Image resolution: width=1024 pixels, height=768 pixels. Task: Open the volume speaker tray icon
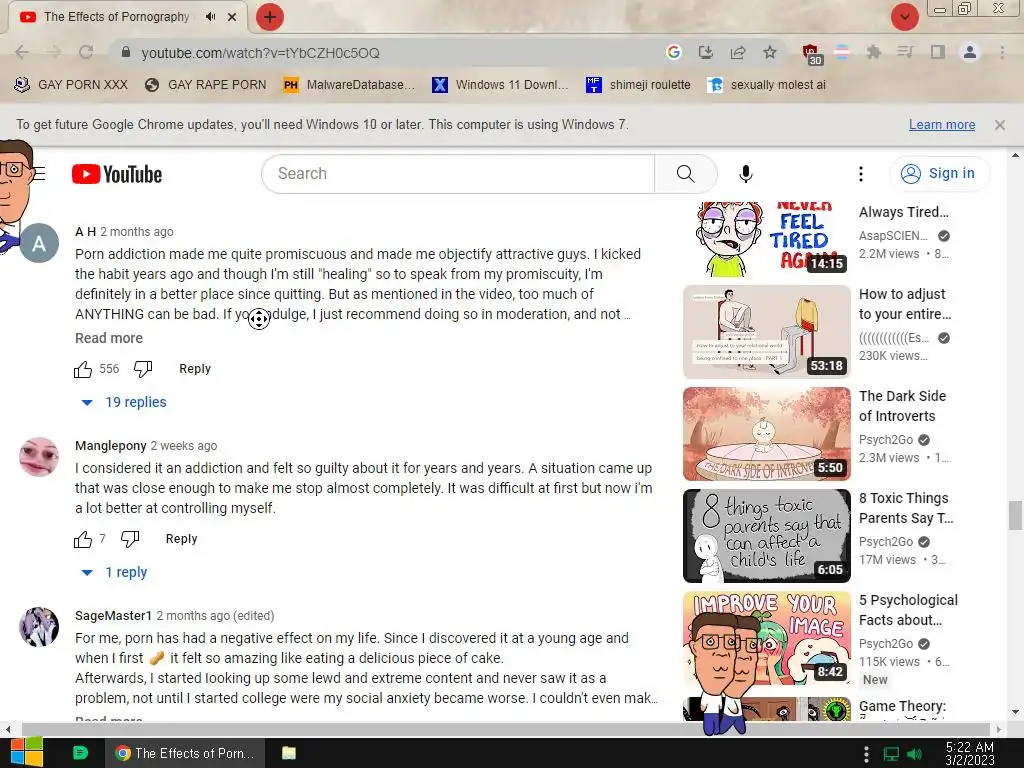pos(914,754)
